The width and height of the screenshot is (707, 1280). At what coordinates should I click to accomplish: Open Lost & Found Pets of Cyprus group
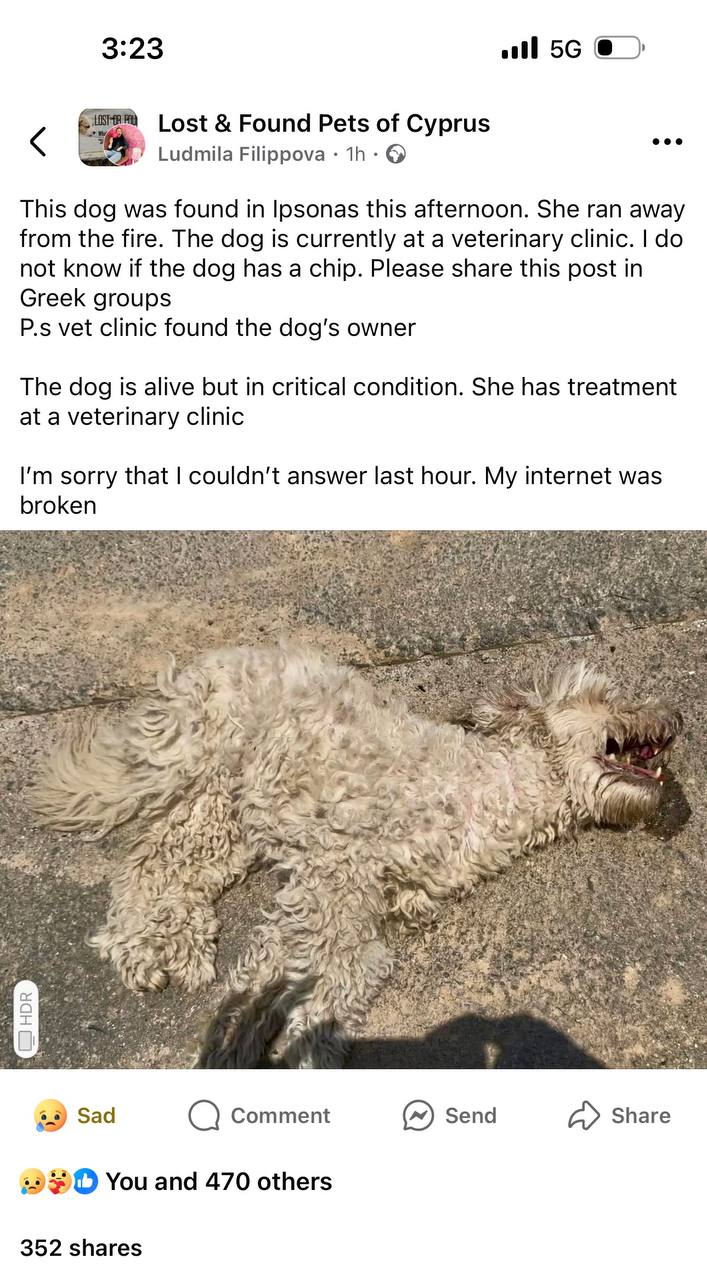[x=324, y=123]
